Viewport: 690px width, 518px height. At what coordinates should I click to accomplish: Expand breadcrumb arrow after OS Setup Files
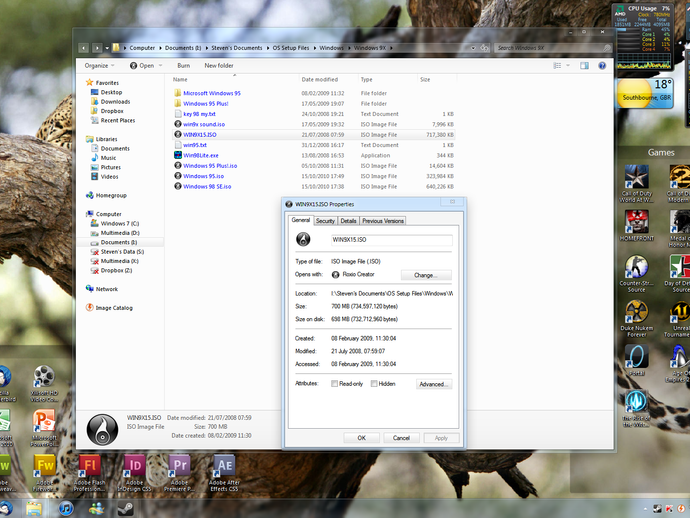315,48
